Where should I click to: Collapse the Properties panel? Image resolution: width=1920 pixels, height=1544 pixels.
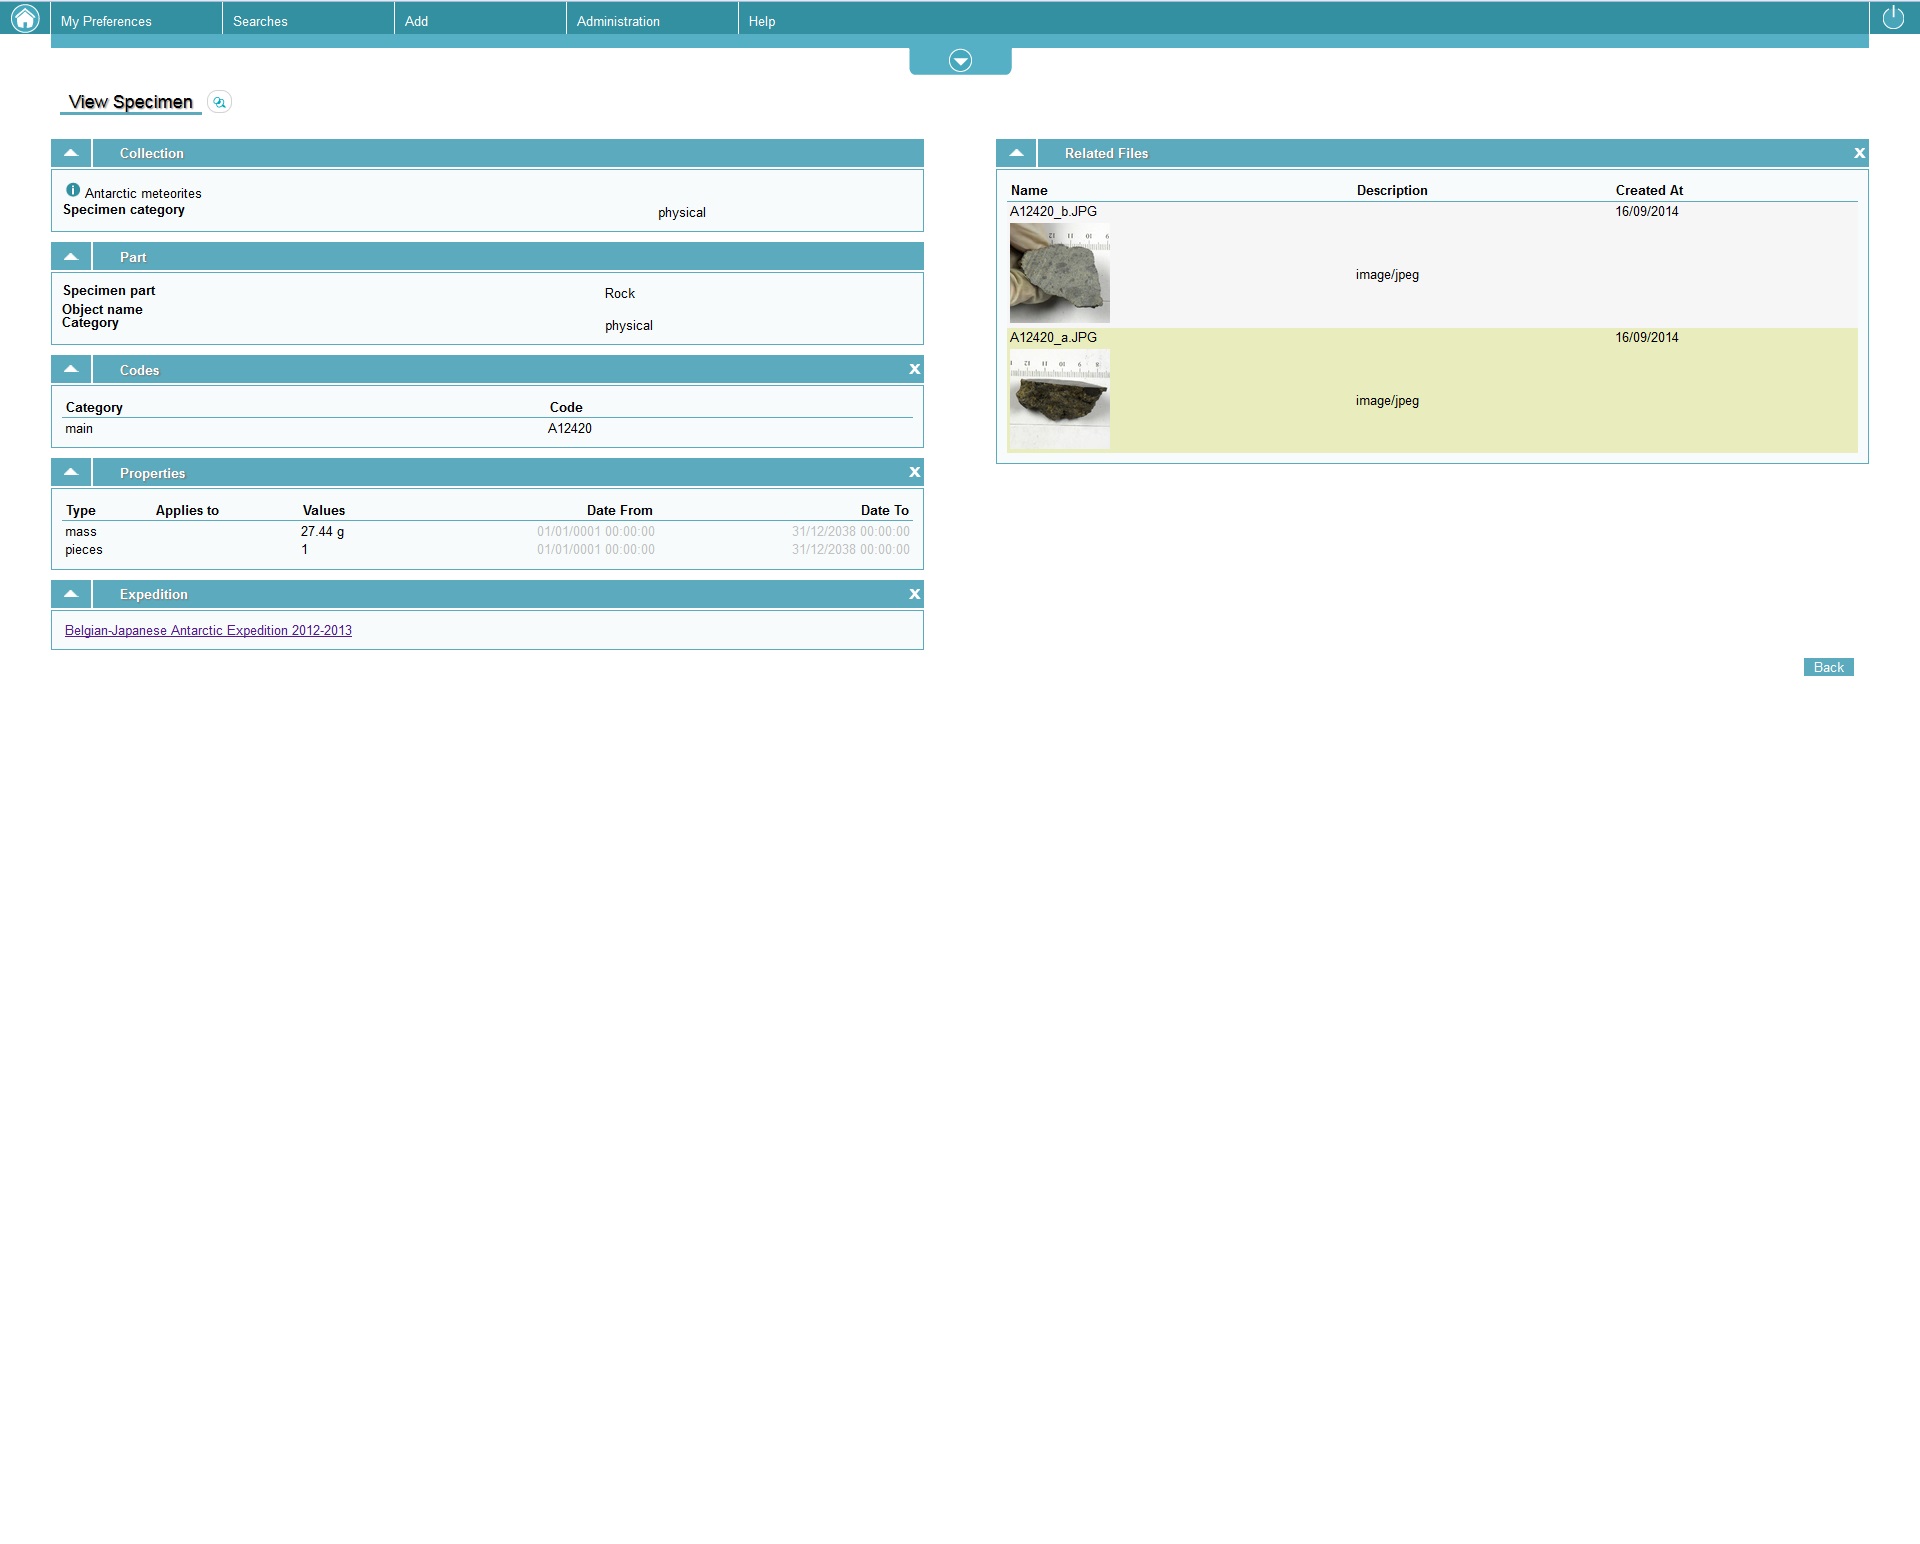coord(71,472)
